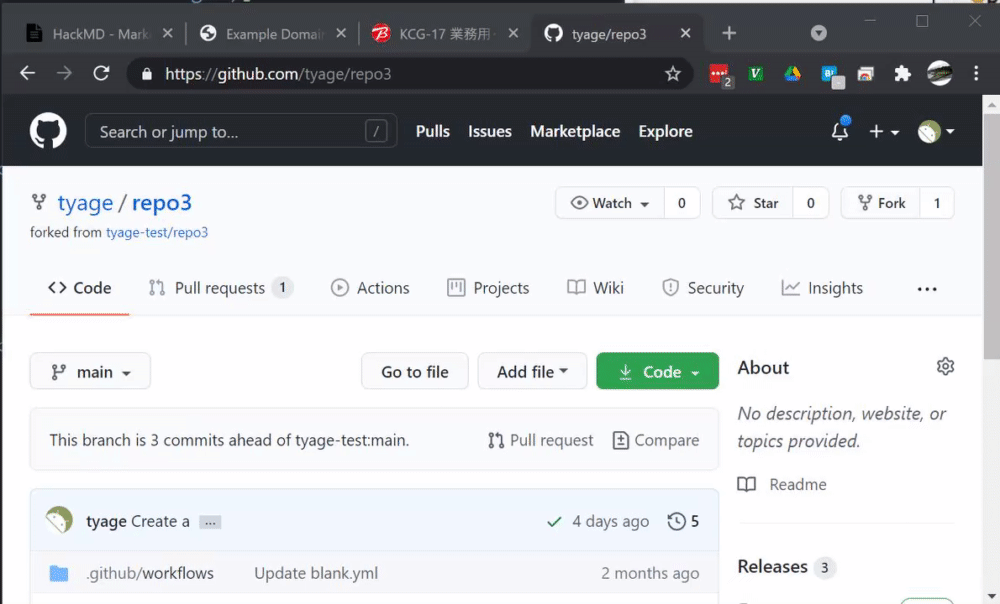Open the .github/workflows folder
The image size is (1000, 604).
[150, 573]
